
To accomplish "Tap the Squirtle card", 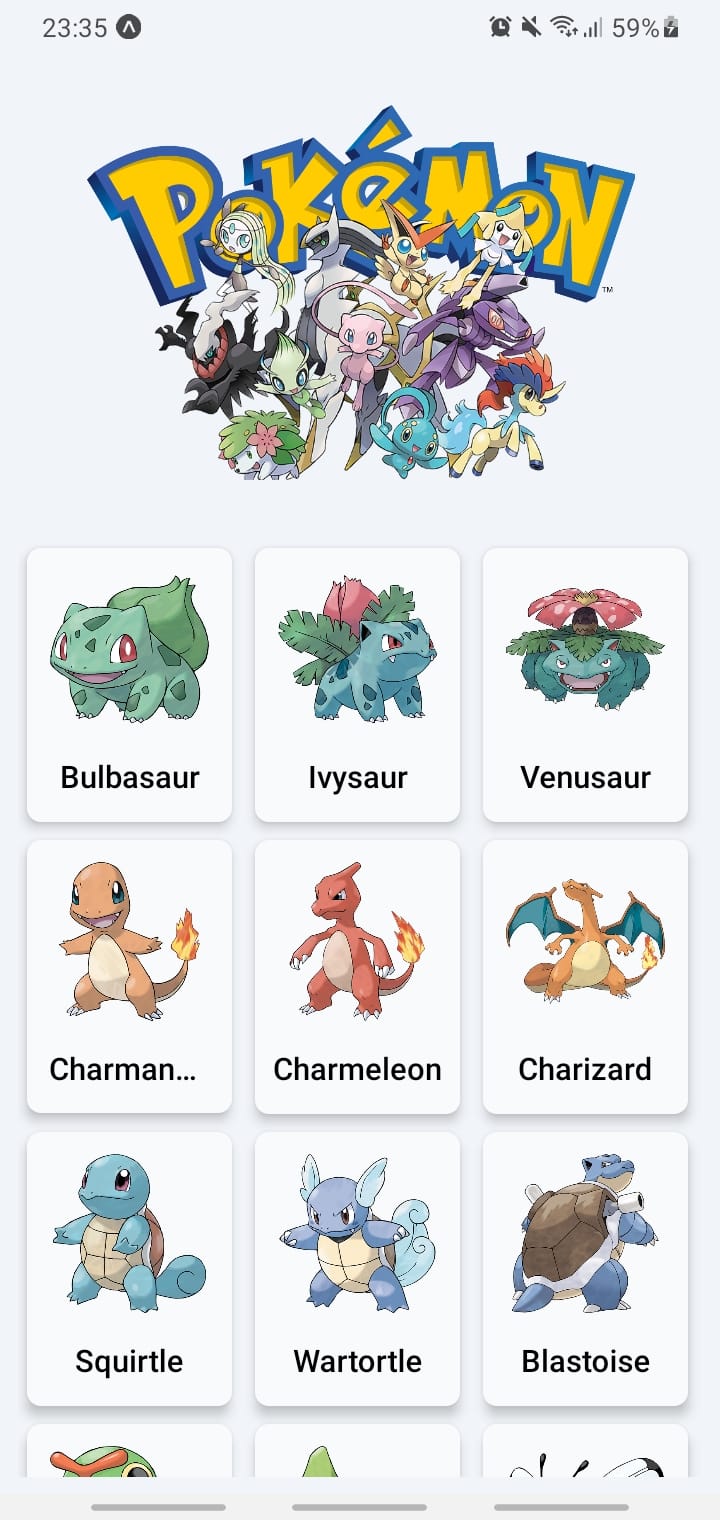I will click(129, 1269).
